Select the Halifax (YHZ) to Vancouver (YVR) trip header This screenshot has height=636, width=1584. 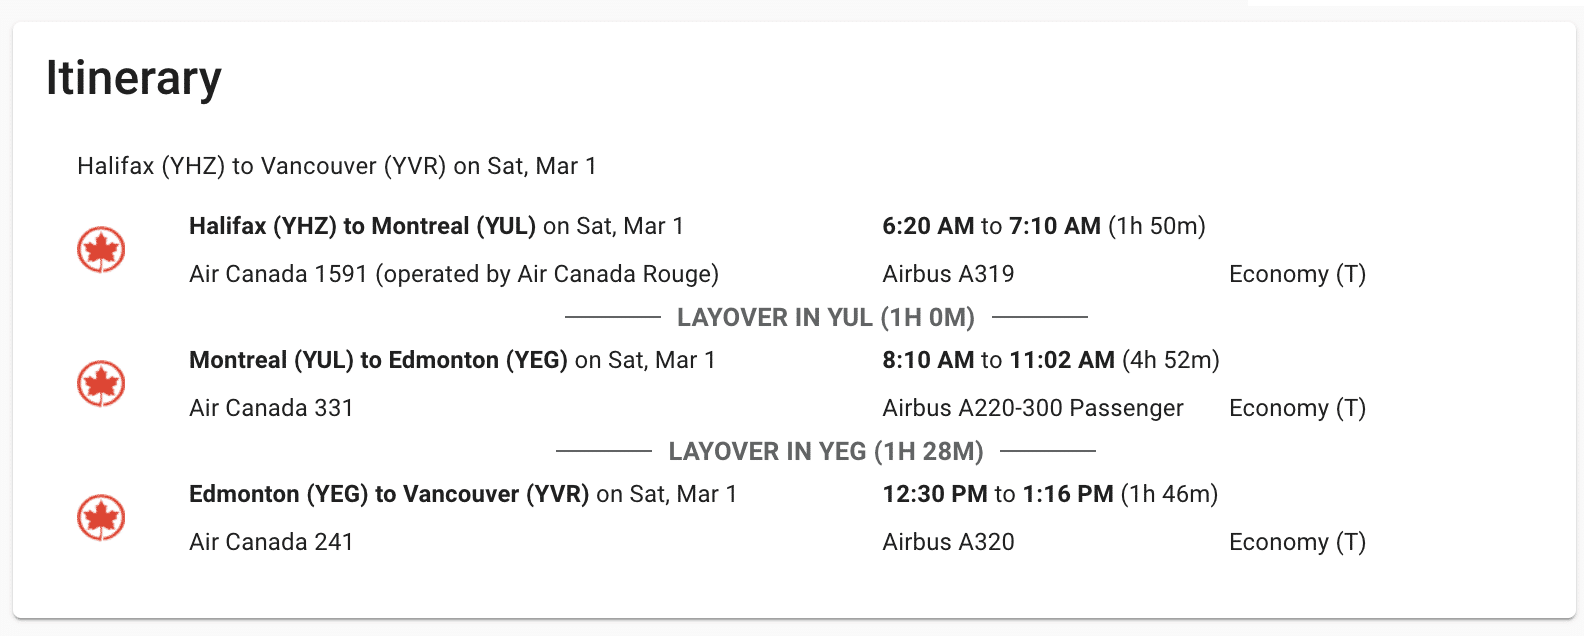(x=337, y=166)
